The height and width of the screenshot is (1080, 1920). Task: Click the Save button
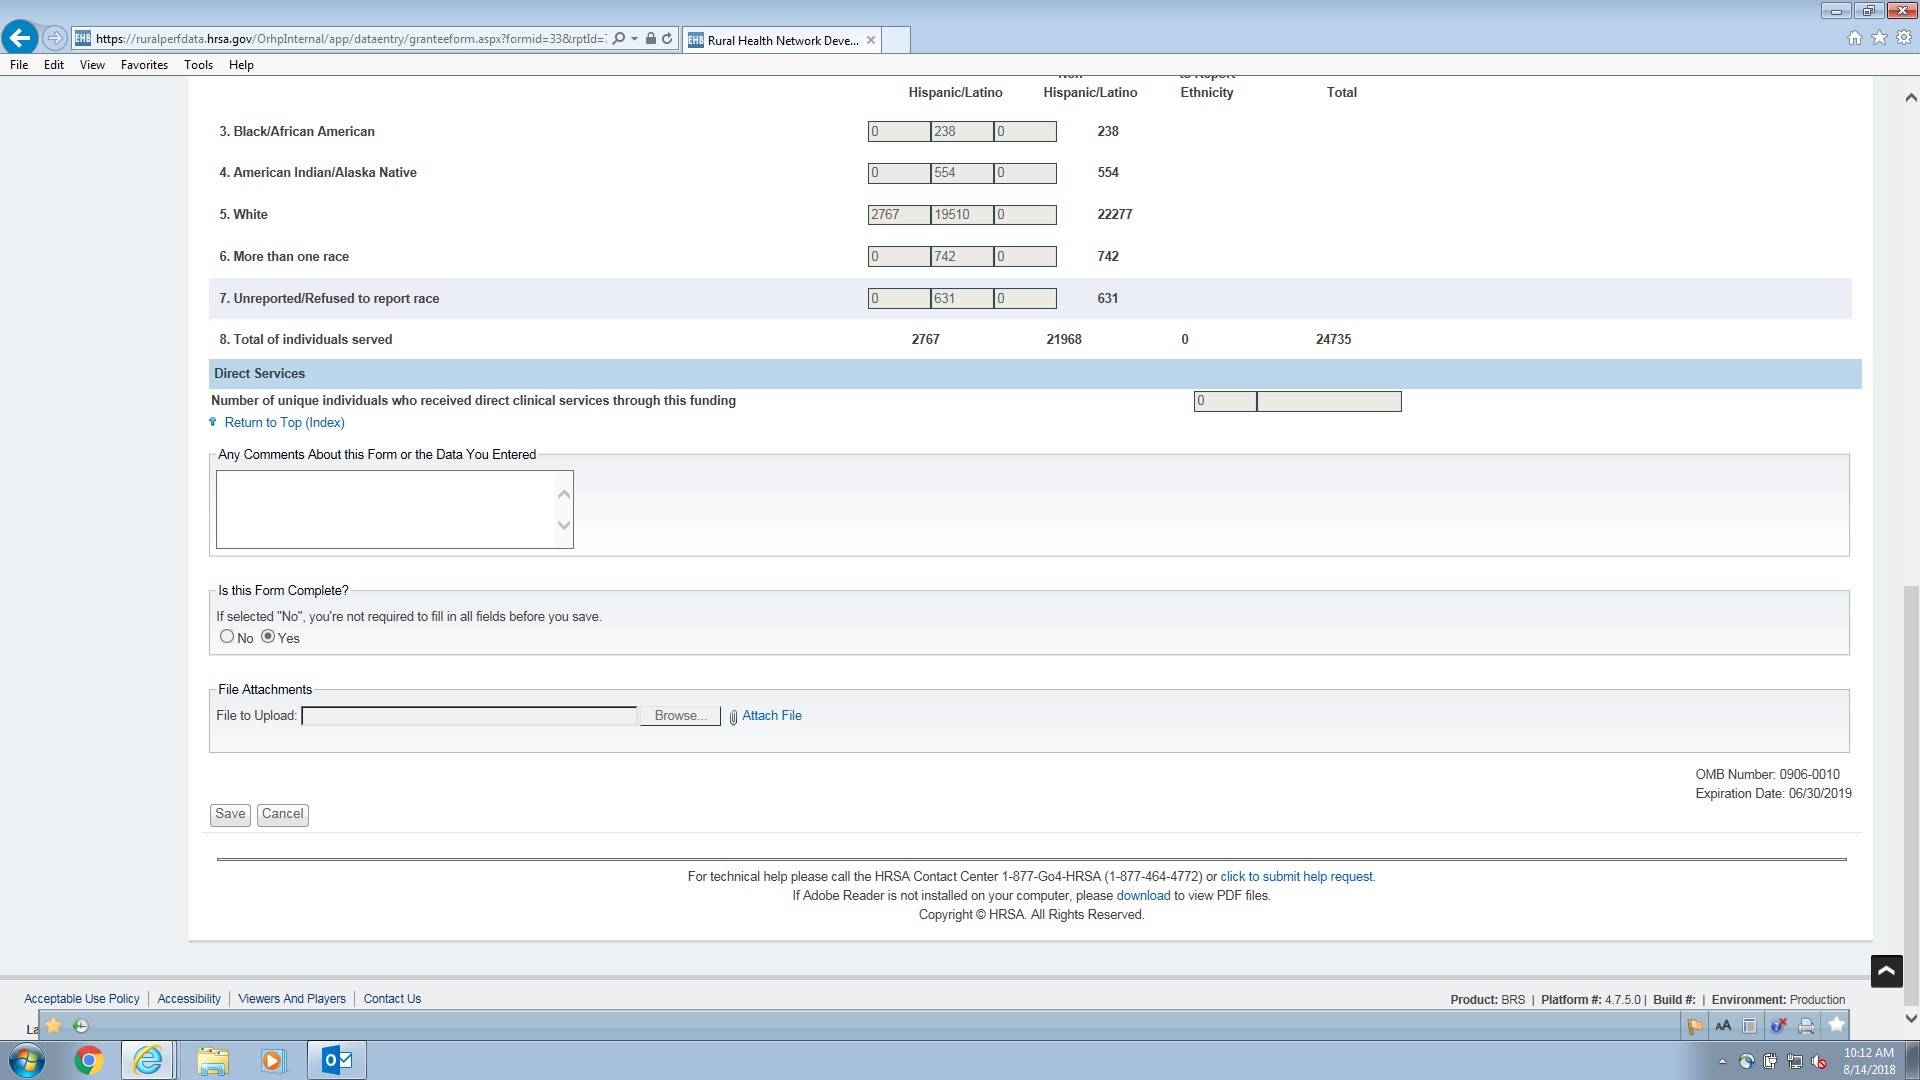coord(230,814)
